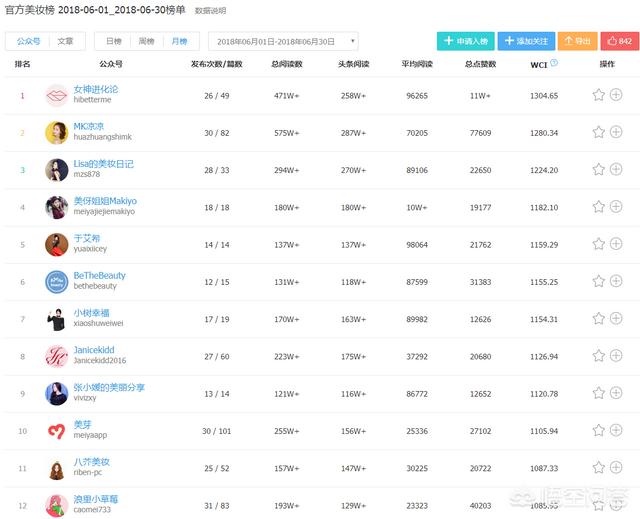
Task: Click the red 842 like button
Action: pyautogui.click(x=620, y=41)
